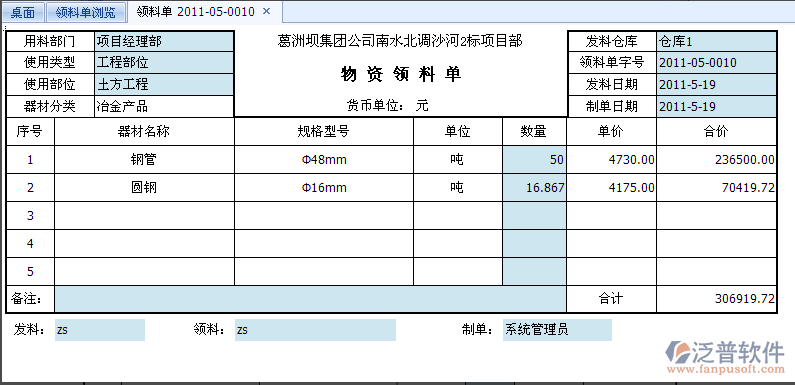Click the 制单日期 field
795x385 pixels.
(716, 106)
